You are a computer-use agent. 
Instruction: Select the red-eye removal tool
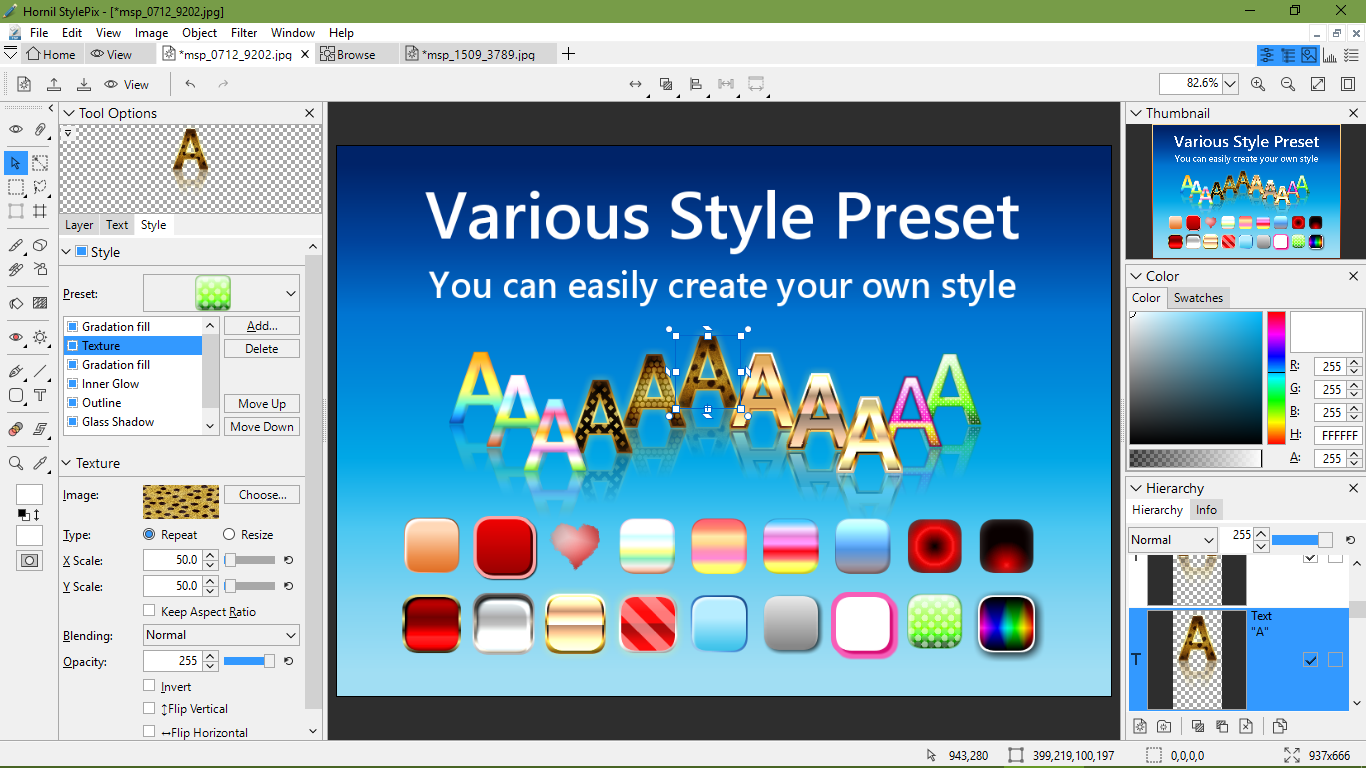[16, 338]
